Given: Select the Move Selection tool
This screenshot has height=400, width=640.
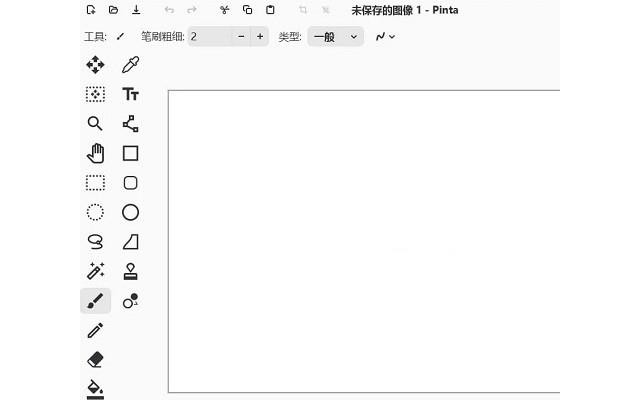Looking at the screenshot, I should point(95,94).
